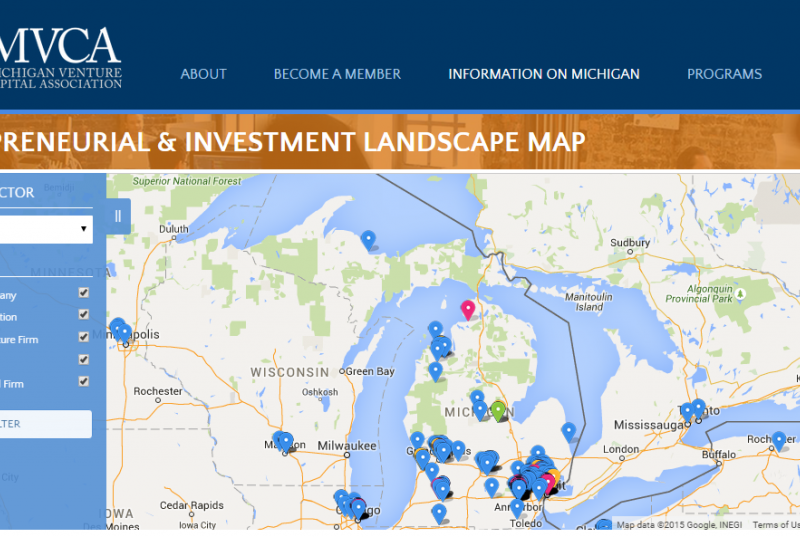The width and height of the screenshot is (800, 537).
Task: Click the Oshkosh city label
Action: click(320, 392)
